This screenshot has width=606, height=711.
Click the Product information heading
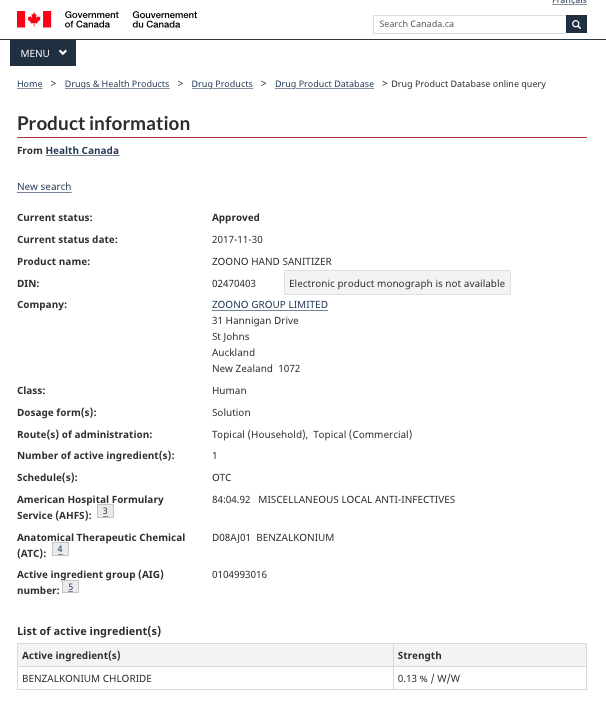(104, 124)
